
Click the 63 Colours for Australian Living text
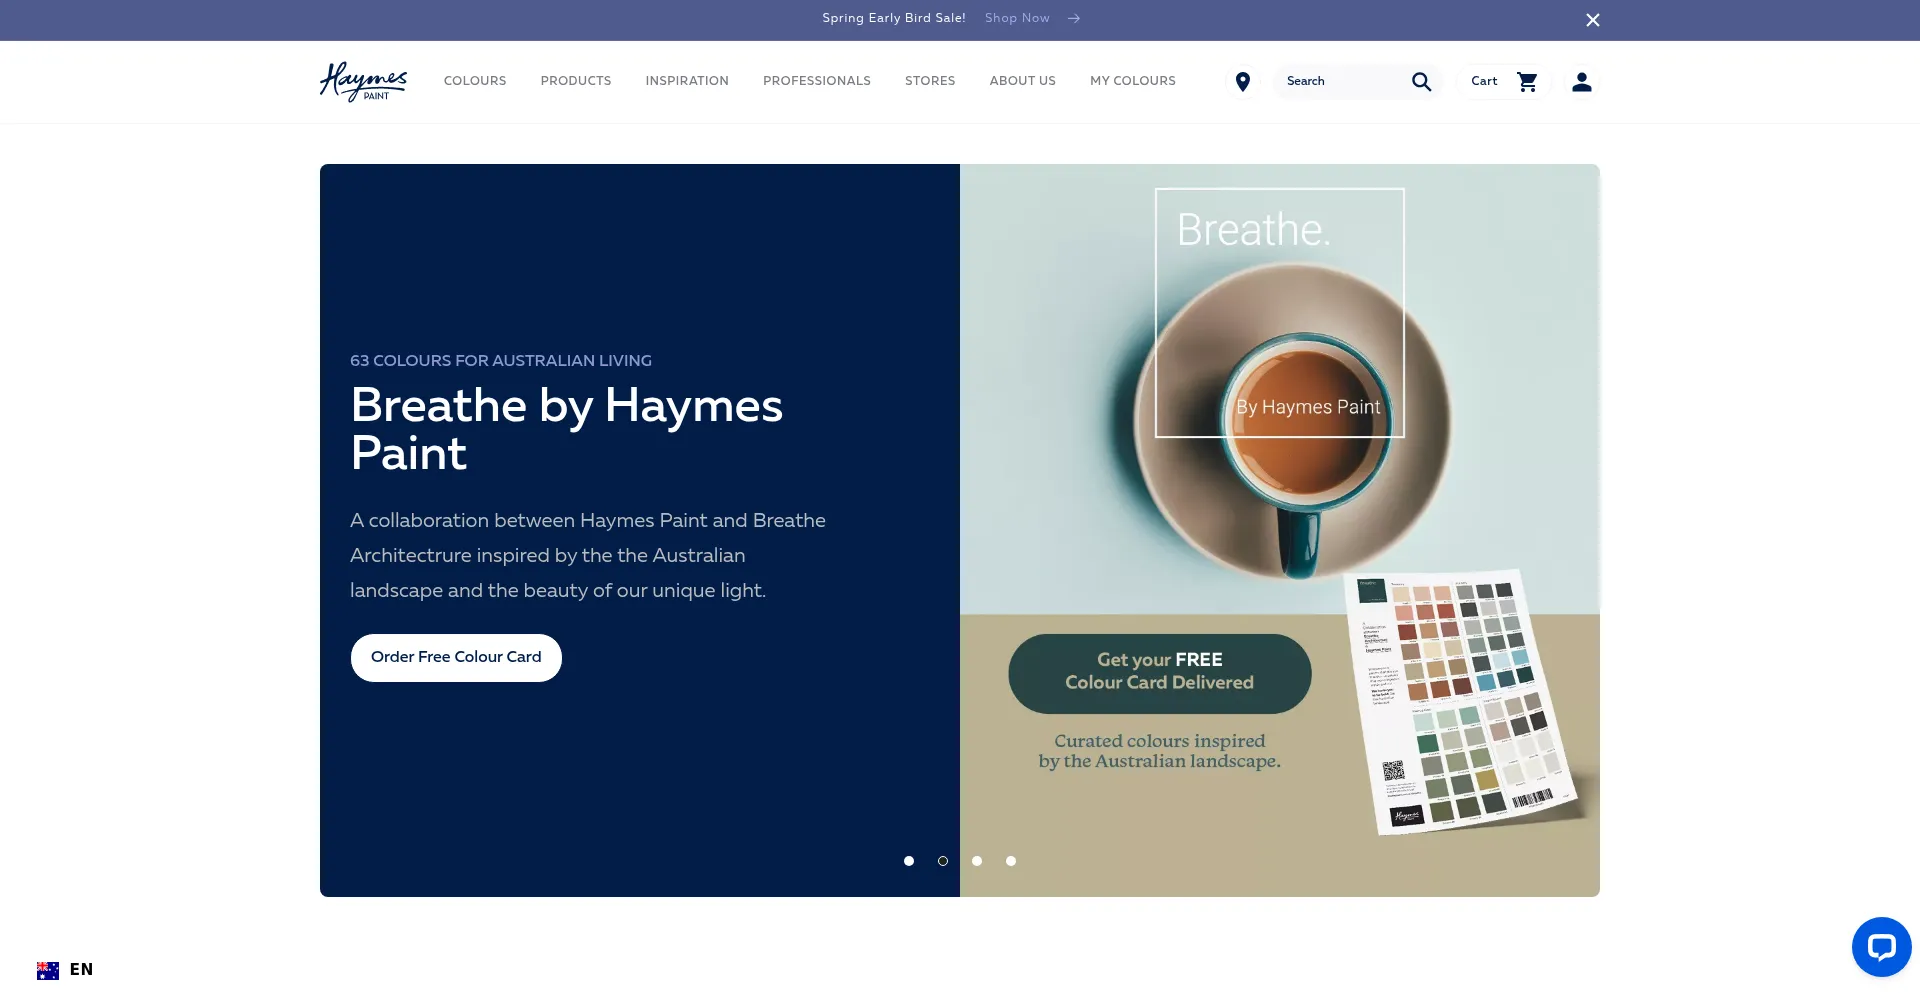pyautogui.click(x=501, y=360)
